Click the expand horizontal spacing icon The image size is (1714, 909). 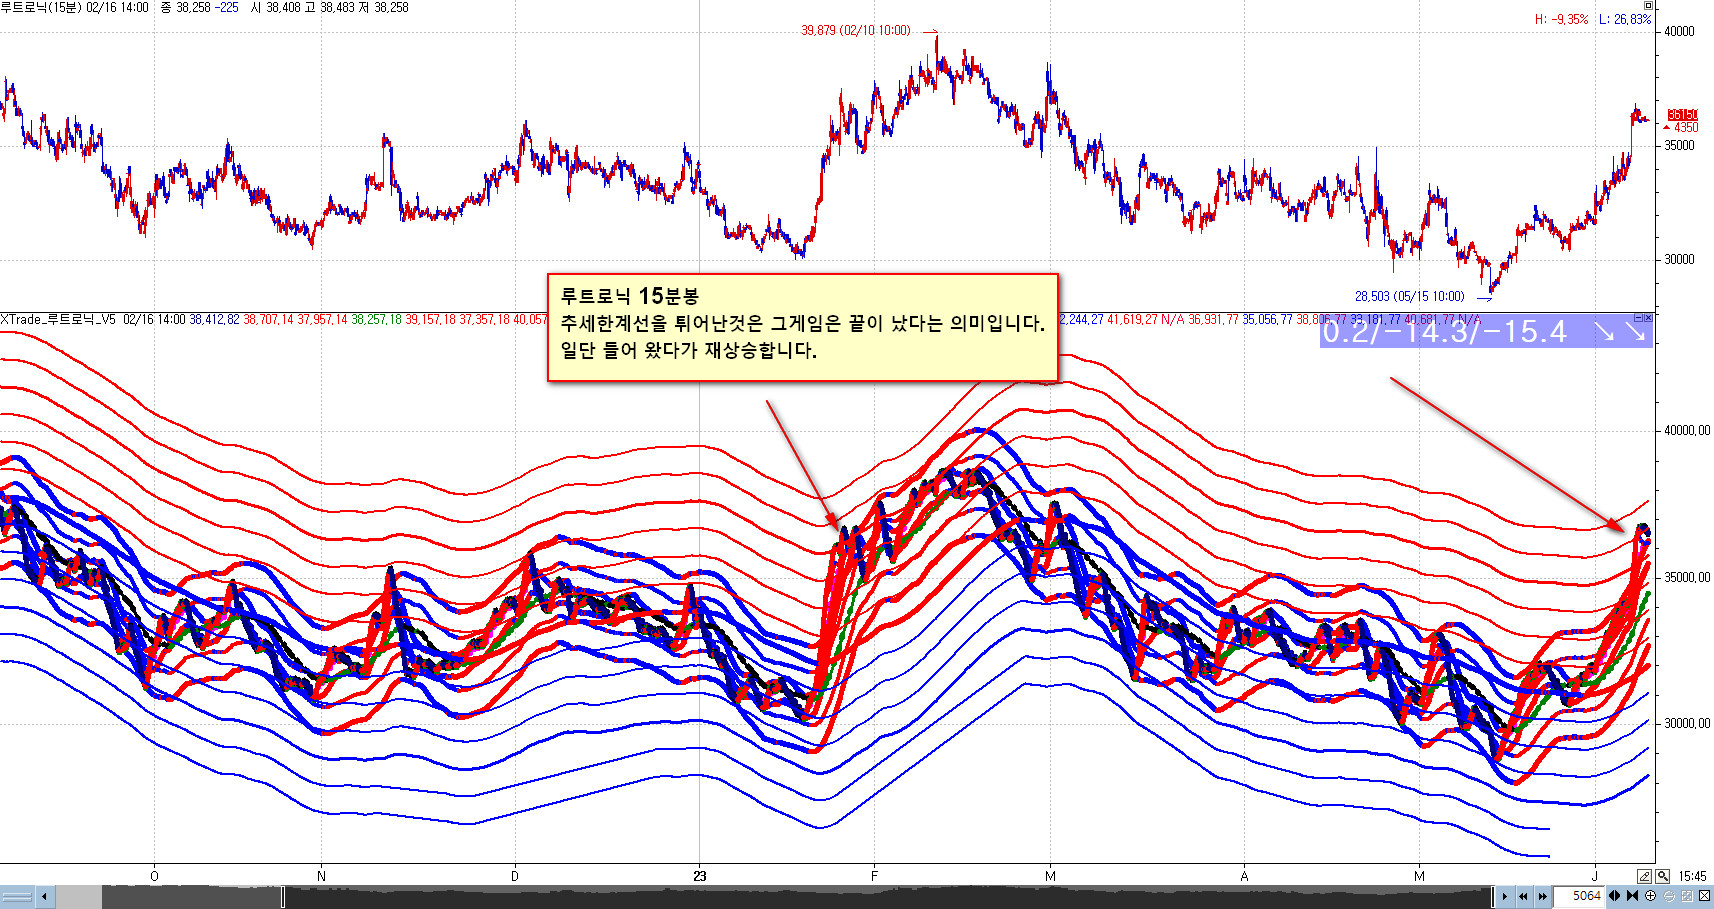1614,896
